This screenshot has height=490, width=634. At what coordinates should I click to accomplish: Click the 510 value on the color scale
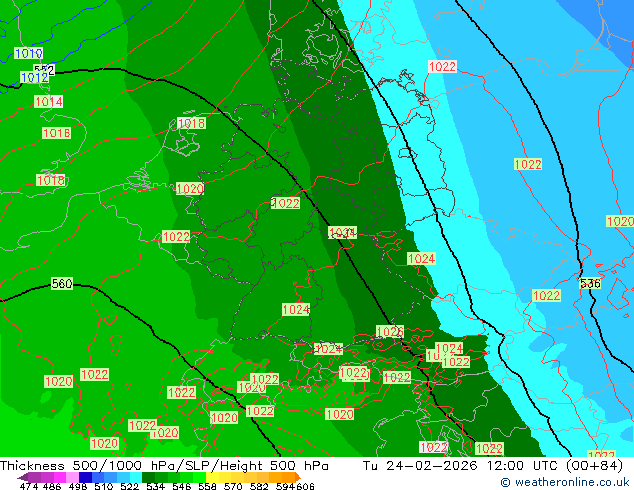pyautogui.click(x=102, y=486)
